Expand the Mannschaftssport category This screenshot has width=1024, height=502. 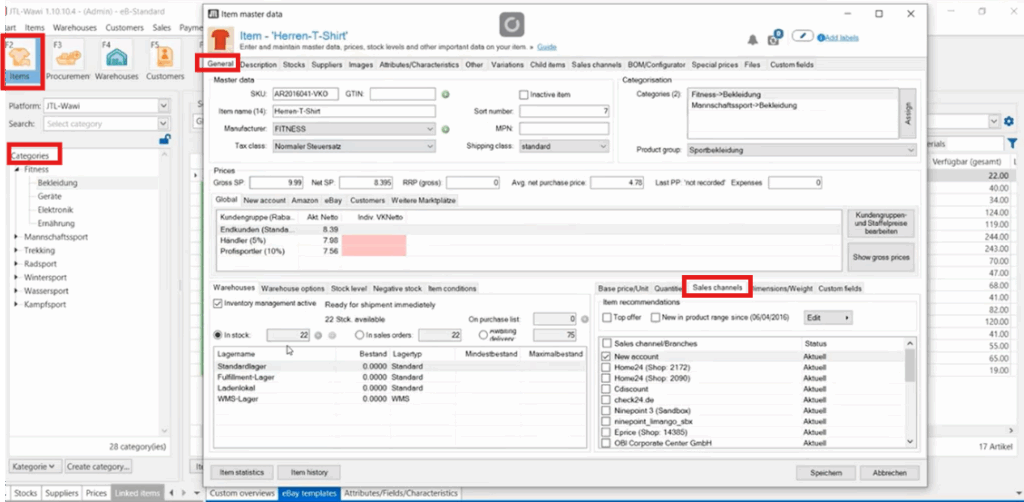[x=16, y=237]
